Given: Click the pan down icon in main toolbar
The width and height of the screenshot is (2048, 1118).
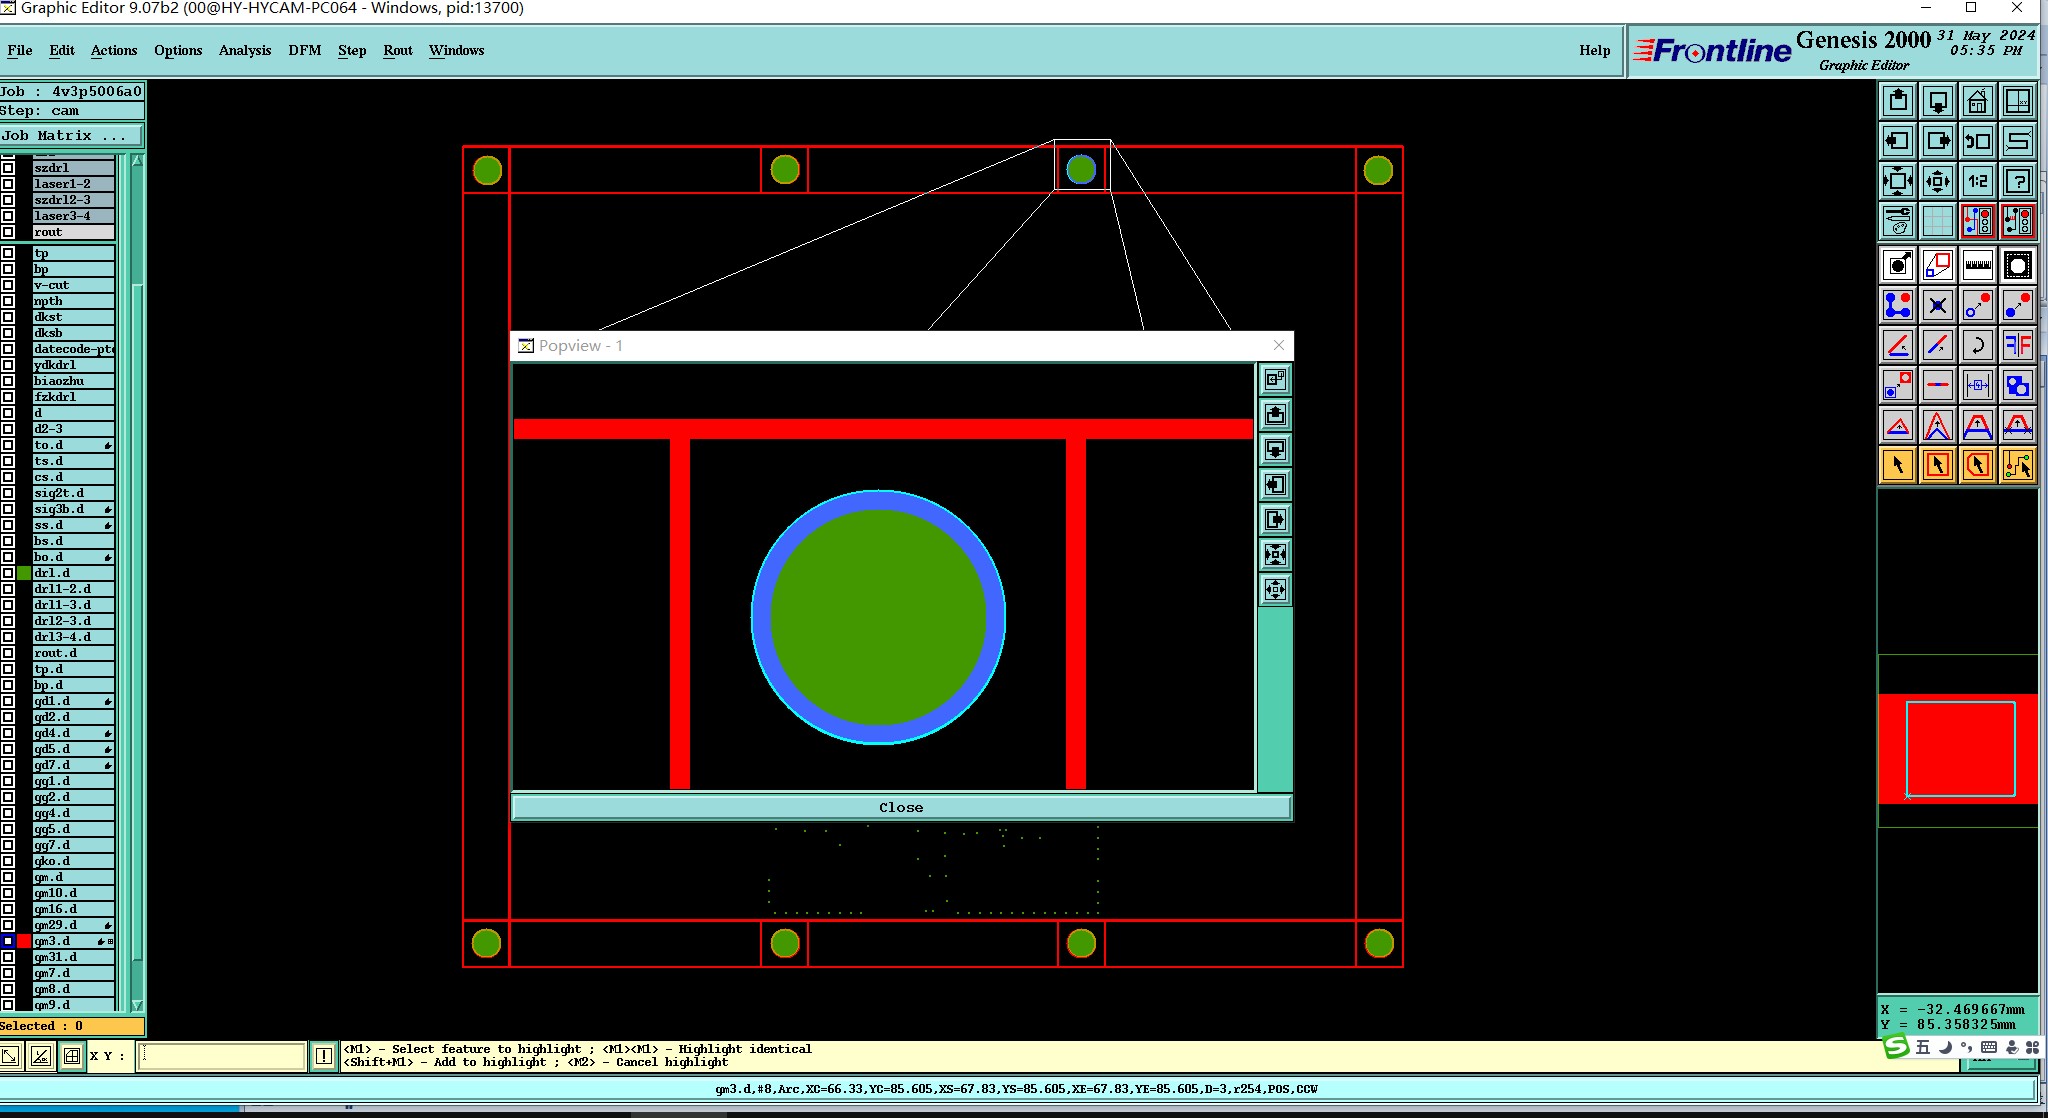Looking at the screenshot, I should coord(1938,101).
